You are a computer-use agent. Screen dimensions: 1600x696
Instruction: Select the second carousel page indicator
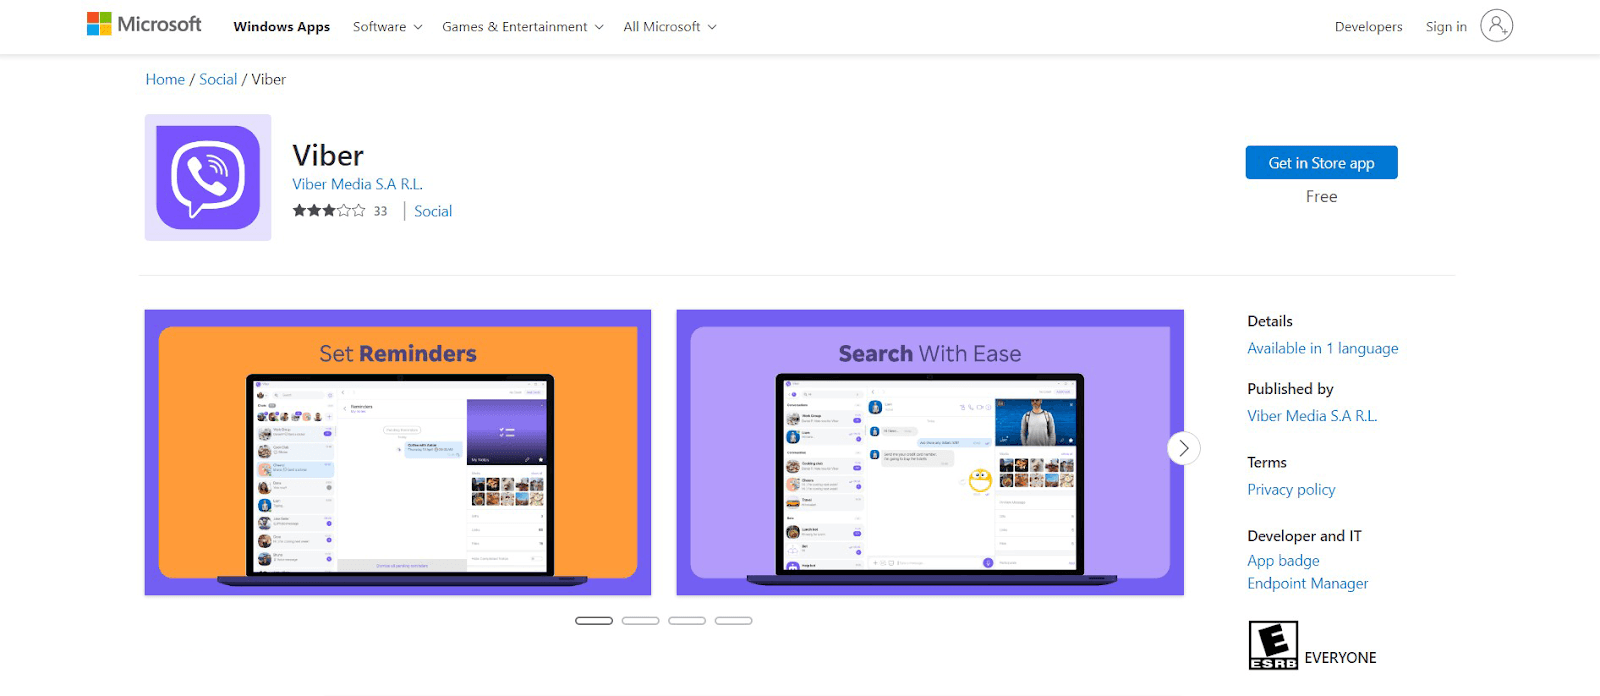tap(640, 621)
